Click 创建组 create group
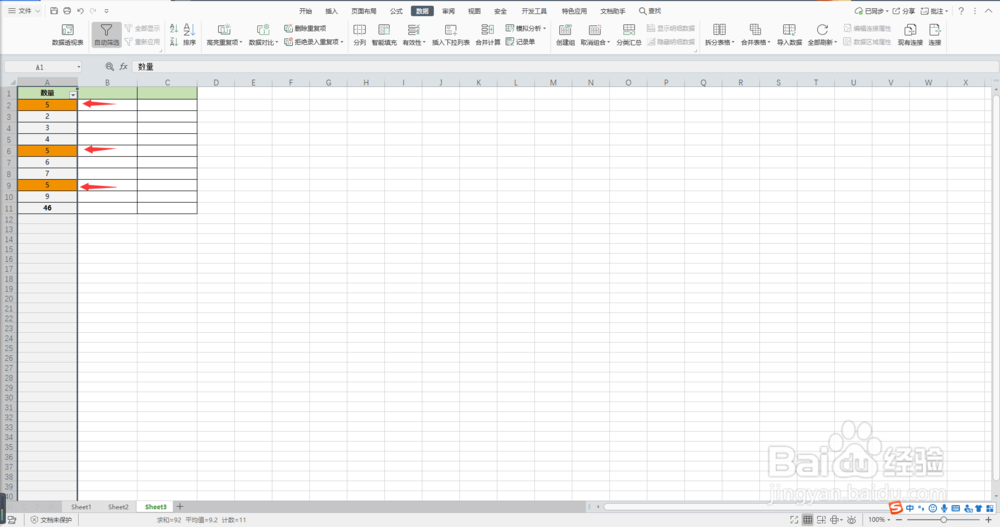This screenshot has width=1000, height=527. [x=565, y=34]
